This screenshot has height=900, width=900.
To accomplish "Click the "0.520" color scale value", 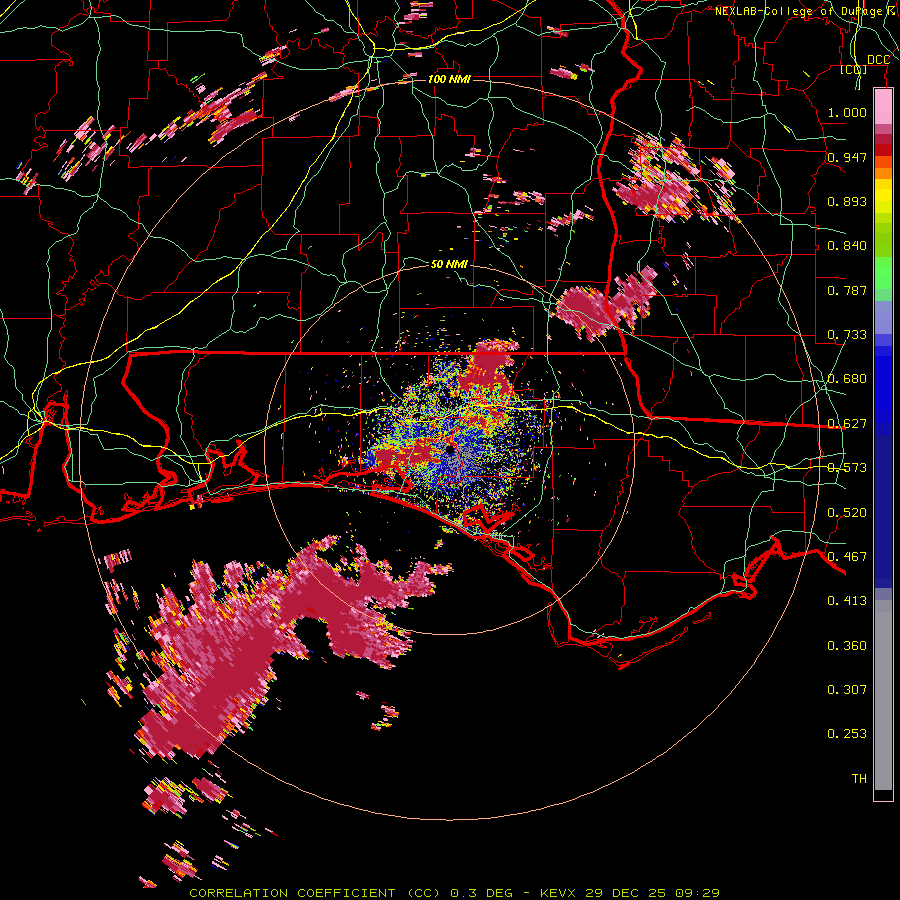I will point(847,513).
